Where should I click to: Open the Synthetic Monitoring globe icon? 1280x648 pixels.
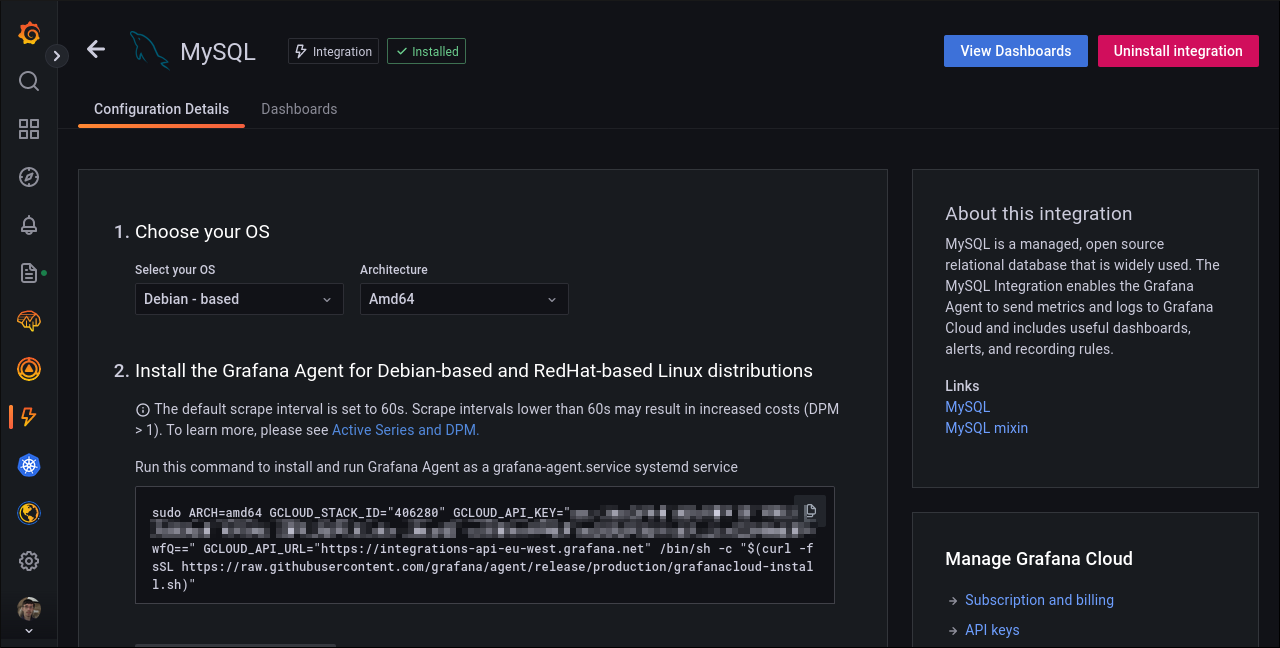point(28,513)
